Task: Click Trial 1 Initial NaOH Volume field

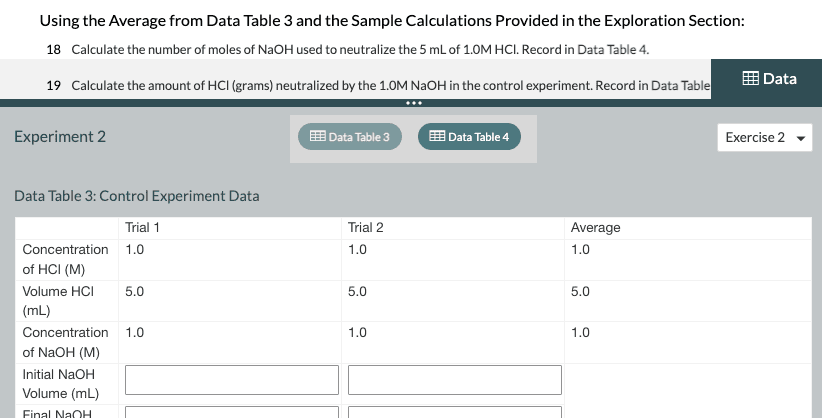Action: pos(232,380)
